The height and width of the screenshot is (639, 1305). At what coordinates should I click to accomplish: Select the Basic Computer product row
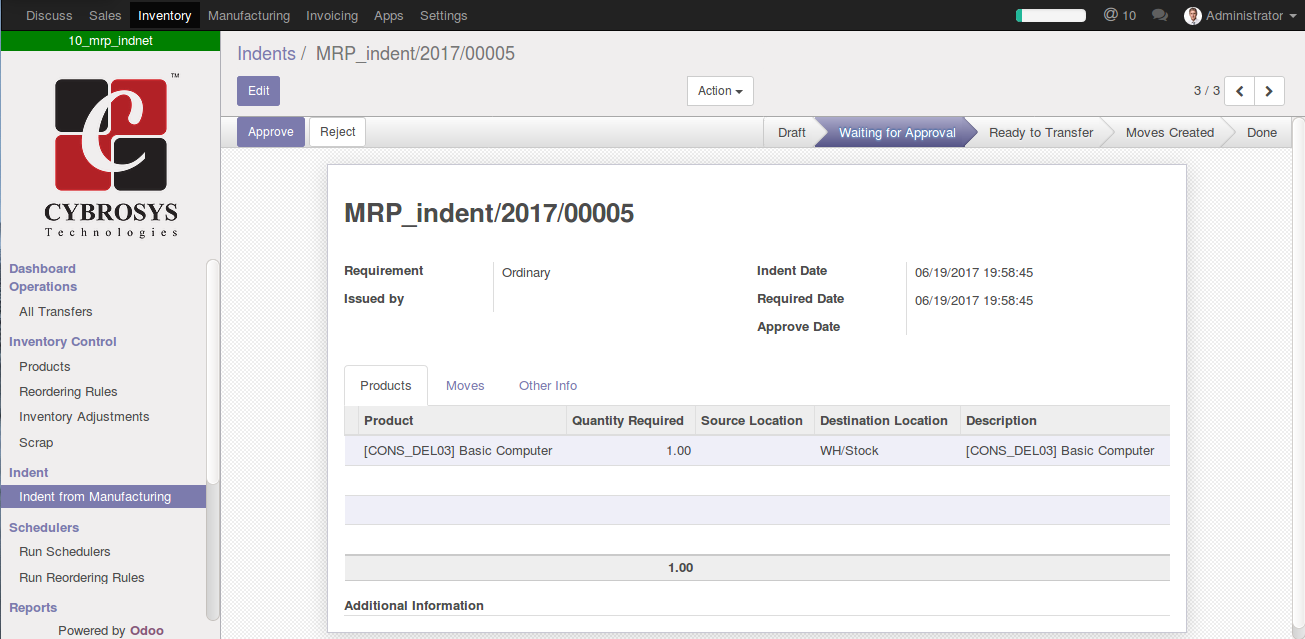458,451
